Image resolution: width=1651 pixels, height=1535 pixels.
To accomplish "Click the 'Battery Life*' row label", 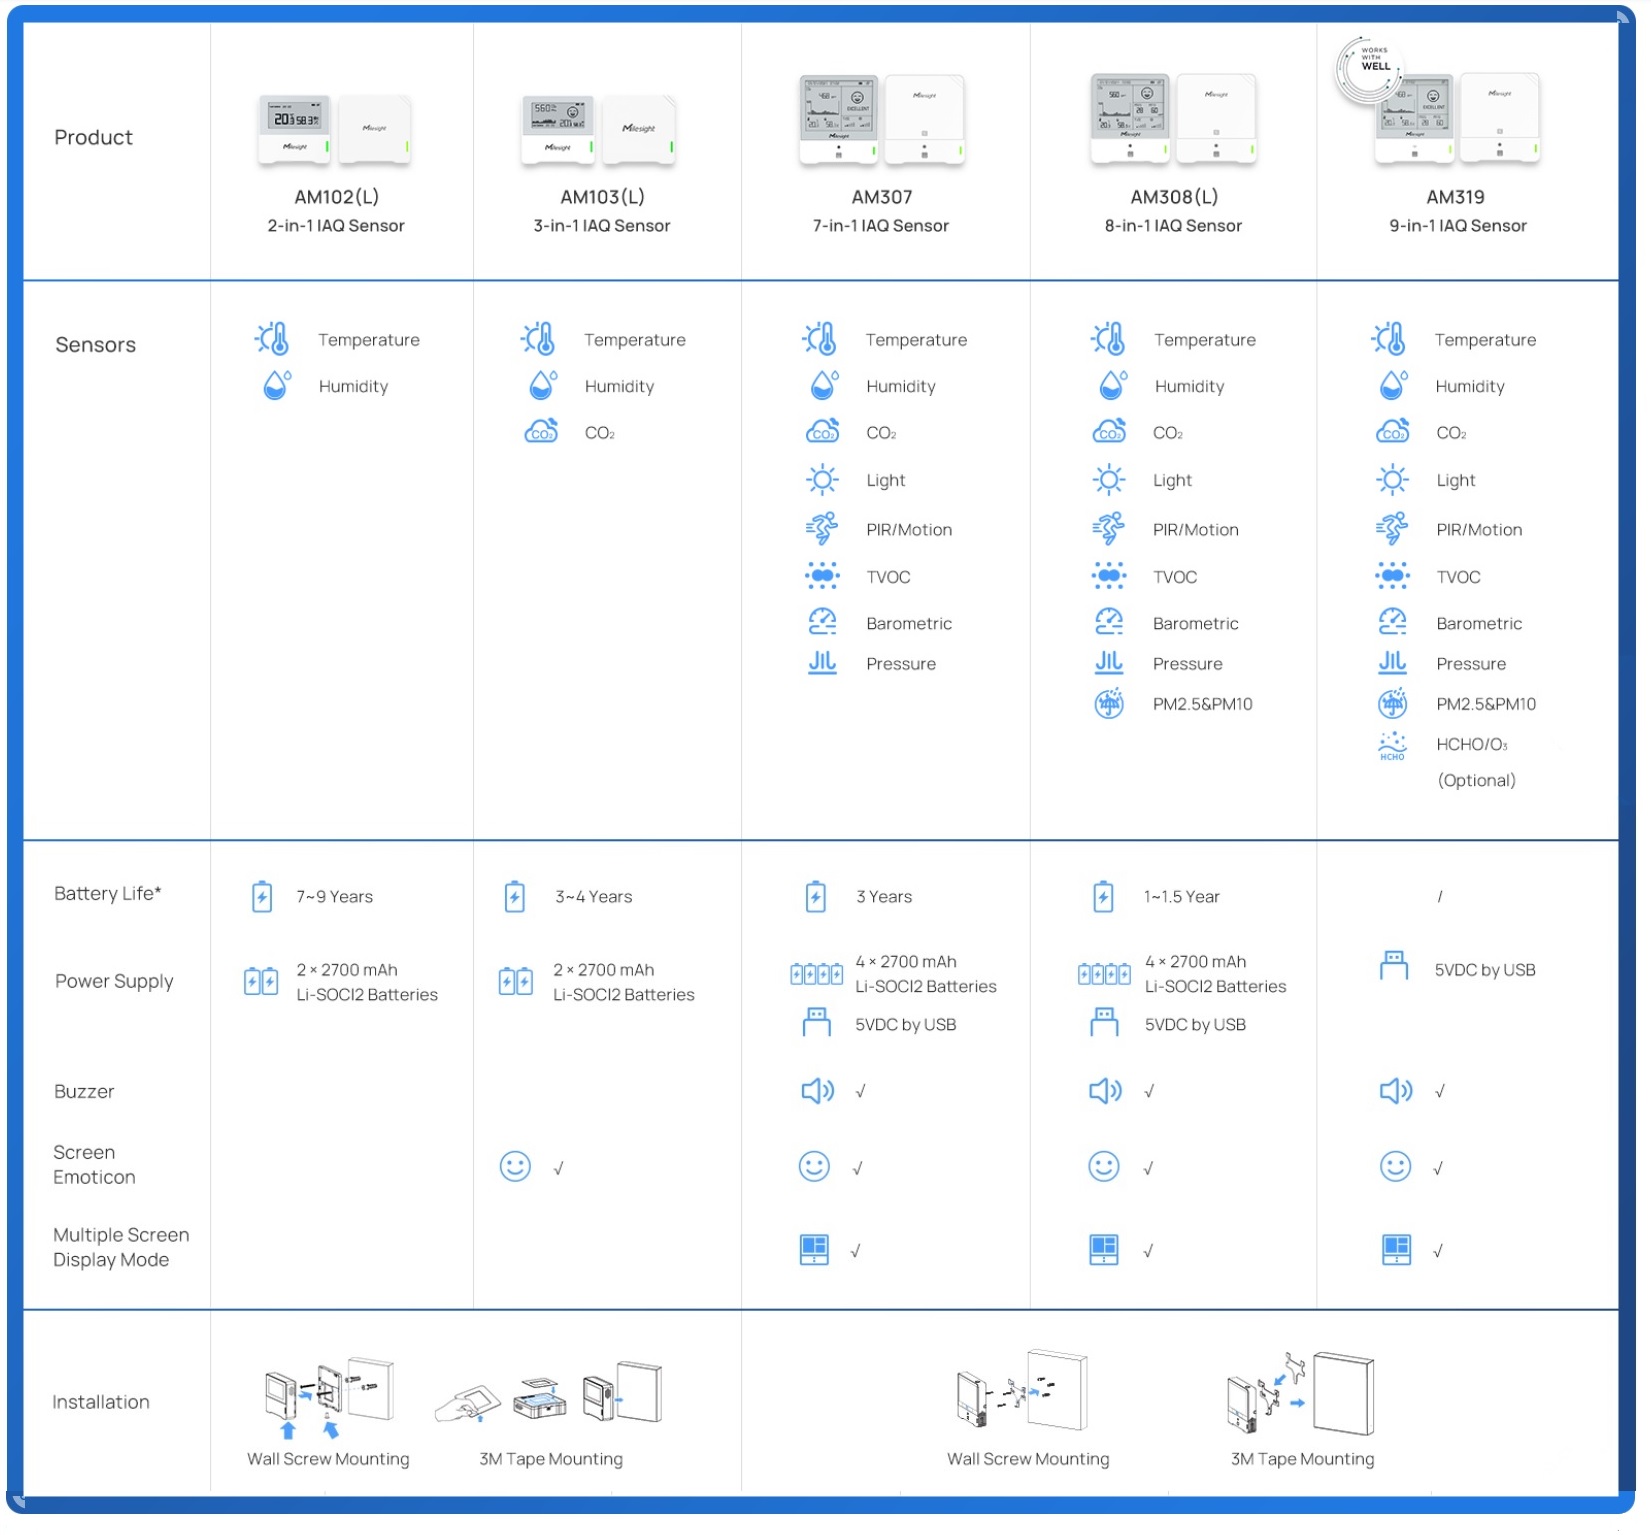I will point(108,893).
